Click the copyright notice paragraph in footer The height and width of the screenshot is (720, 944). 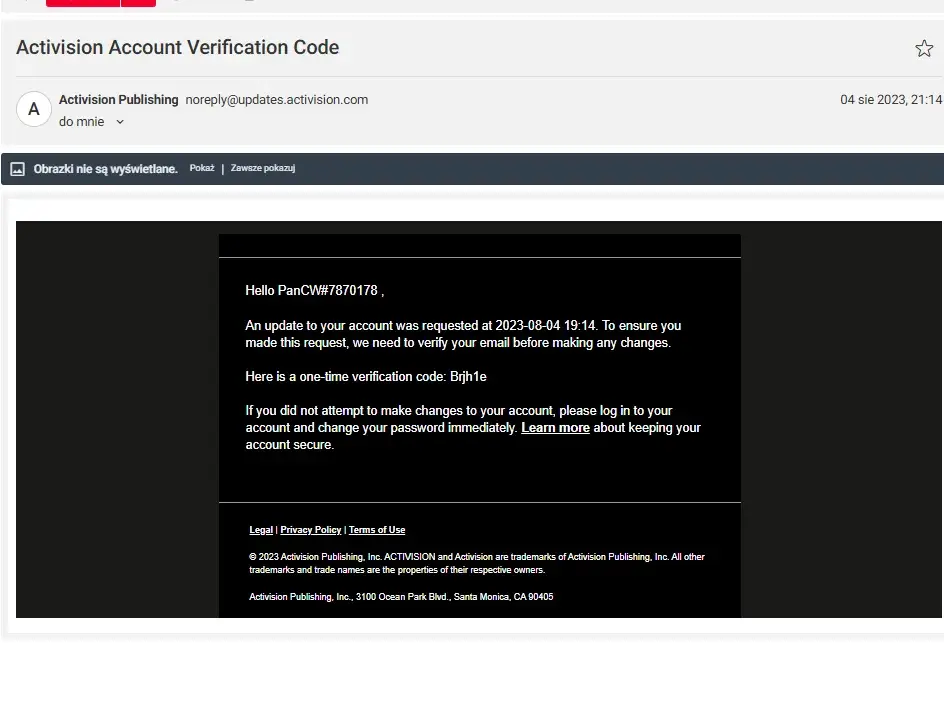tap(477, 563)
